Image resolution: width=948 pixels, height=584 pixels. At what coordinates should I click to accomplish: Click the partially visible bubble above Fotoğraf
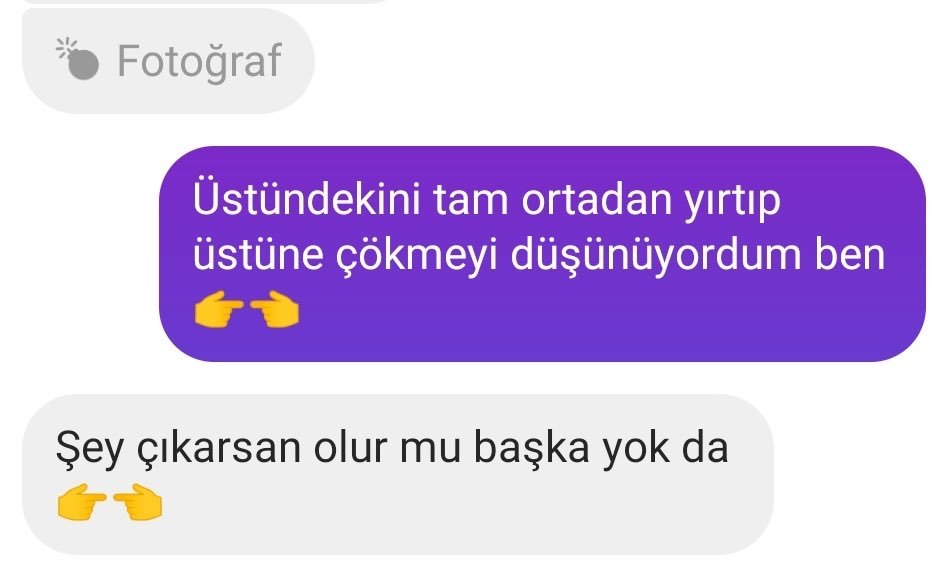(209, 2)
